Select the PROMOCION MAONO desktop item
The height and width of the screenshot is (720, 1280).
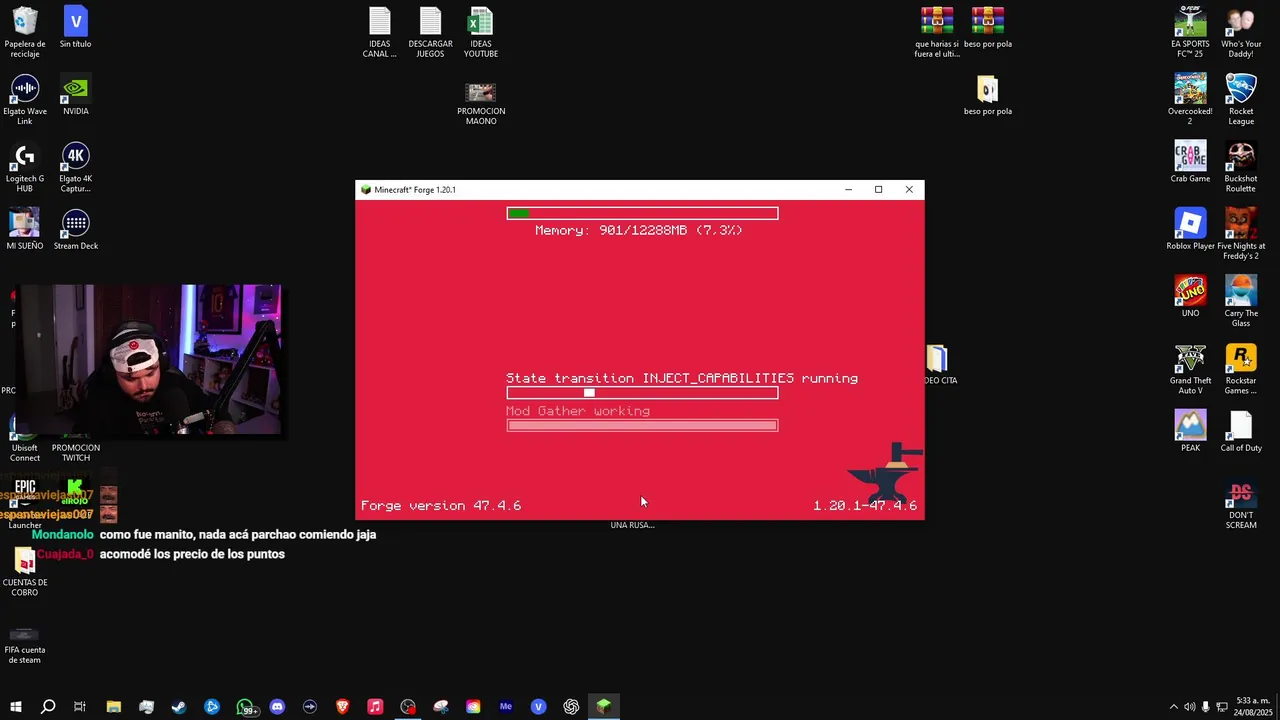pyautogui.click(x=481, y=101)
